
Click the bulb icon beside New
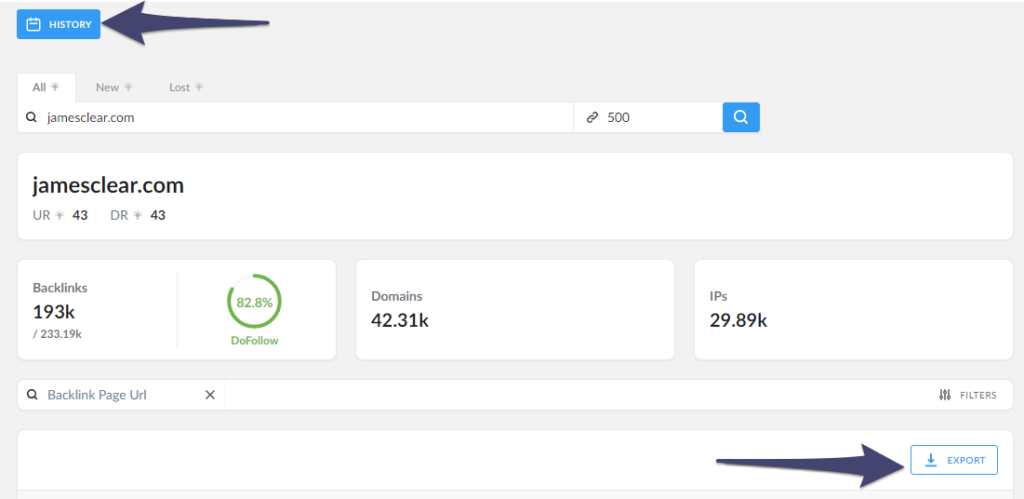[128, 87]
